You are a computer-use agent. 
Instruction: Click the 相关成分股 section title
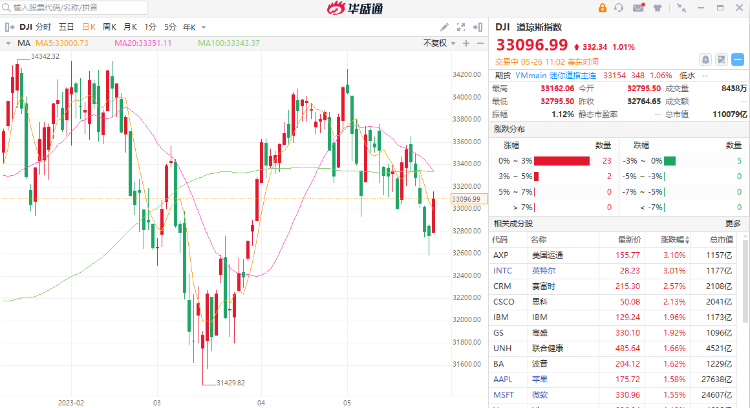[x=513, y=223]
